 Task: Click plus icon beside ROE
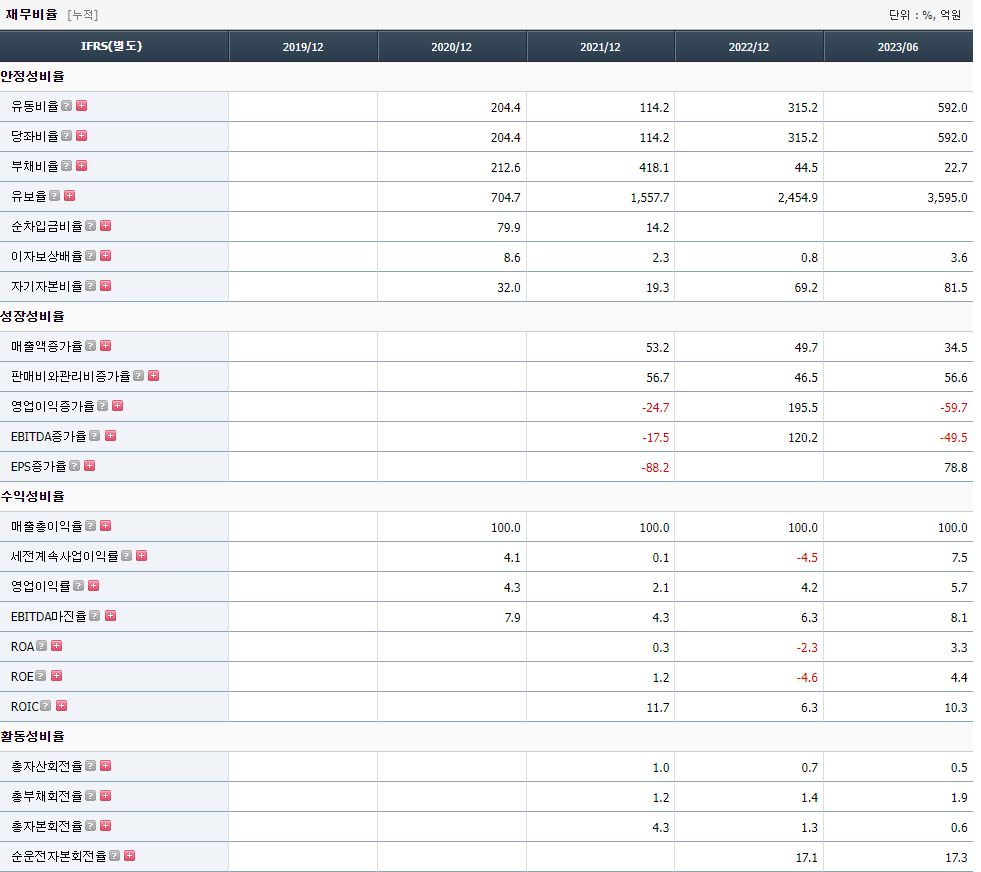pos(57,676)
